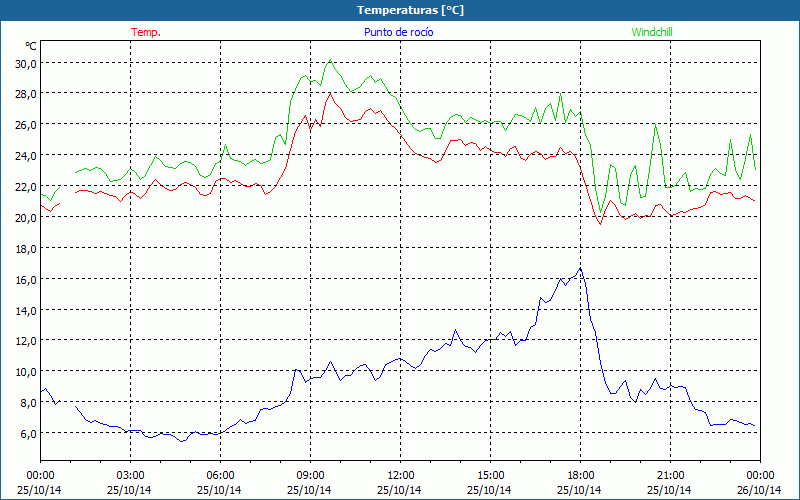
Task: Click the '14,0' y-axis value
Action: tap(26, 311)
